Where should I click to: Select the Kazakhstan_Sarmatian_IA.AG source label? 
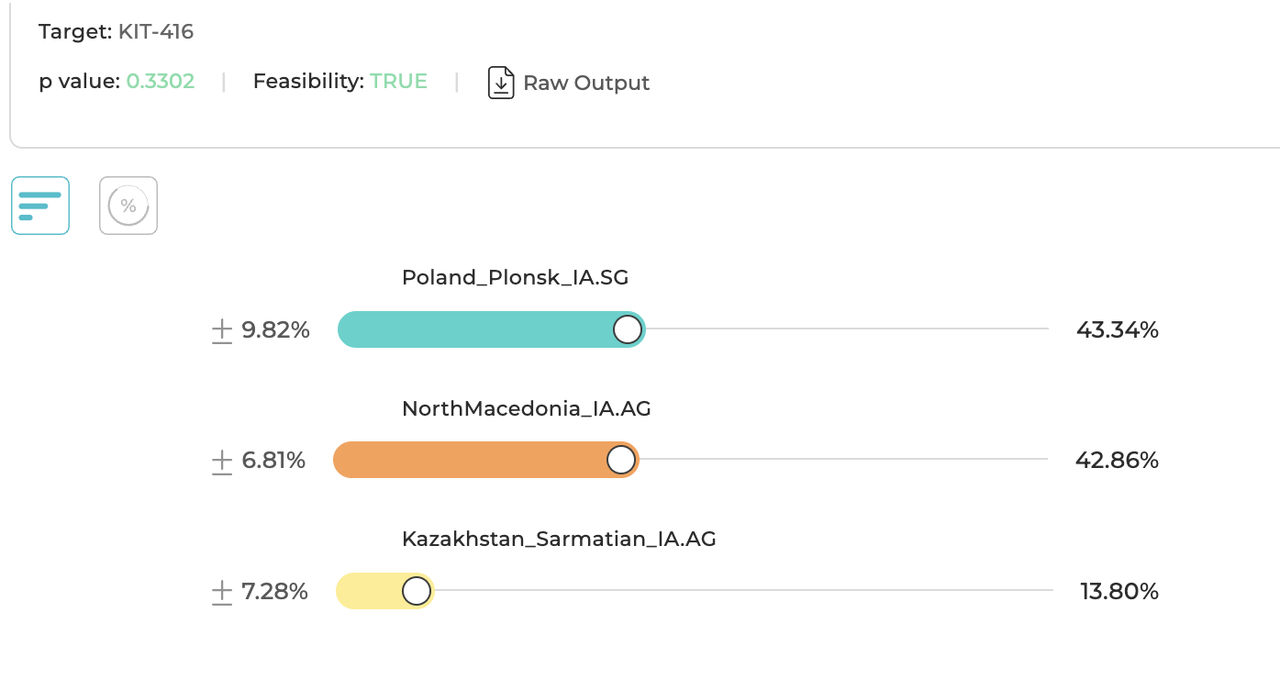[559, 539]
